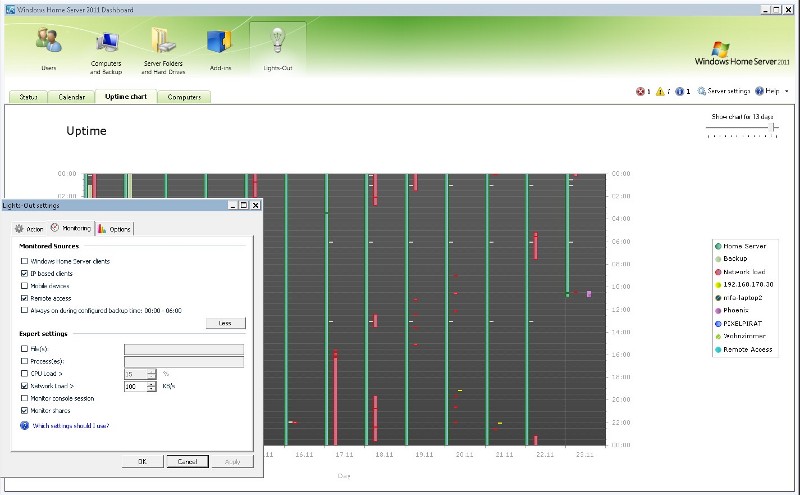This screenshot has width=800, height=495.
Task: Click the Remote Access legend entry
Action: 743,350
